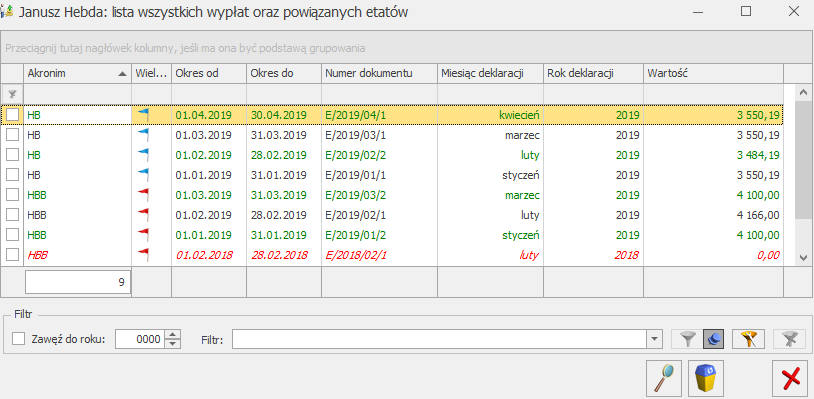Sort by the Okres do column header

click(x=284, y=74)
